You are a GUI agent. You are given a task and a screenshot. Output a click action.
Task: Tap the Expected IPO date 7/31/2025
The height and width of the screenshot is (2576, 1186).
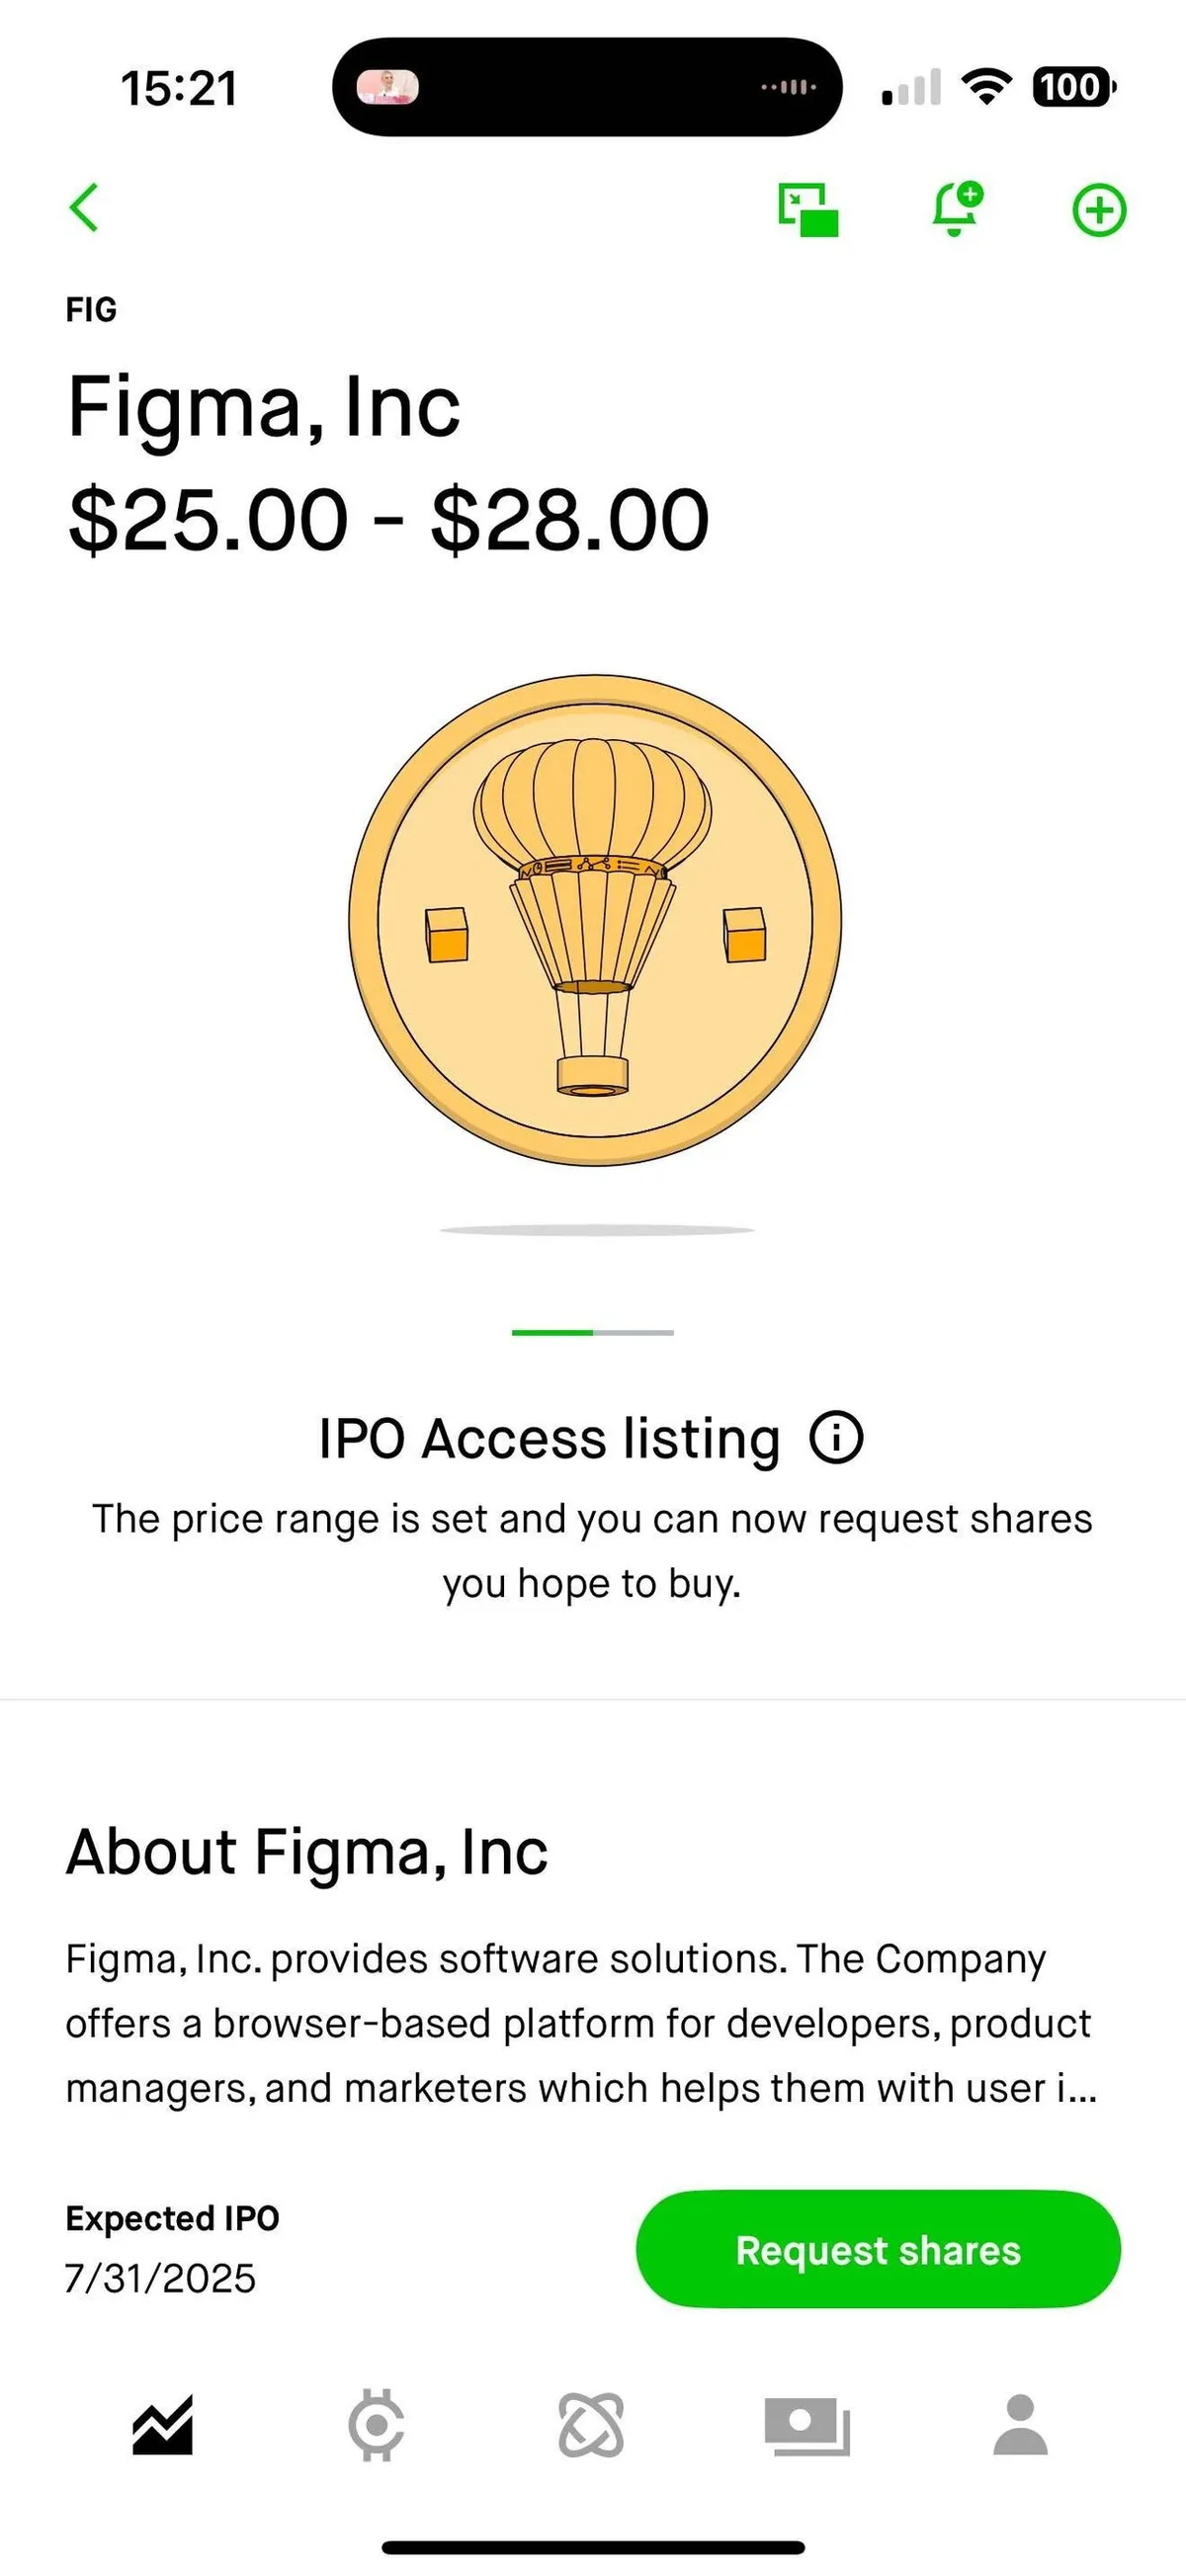click(x=160, y=2278)
